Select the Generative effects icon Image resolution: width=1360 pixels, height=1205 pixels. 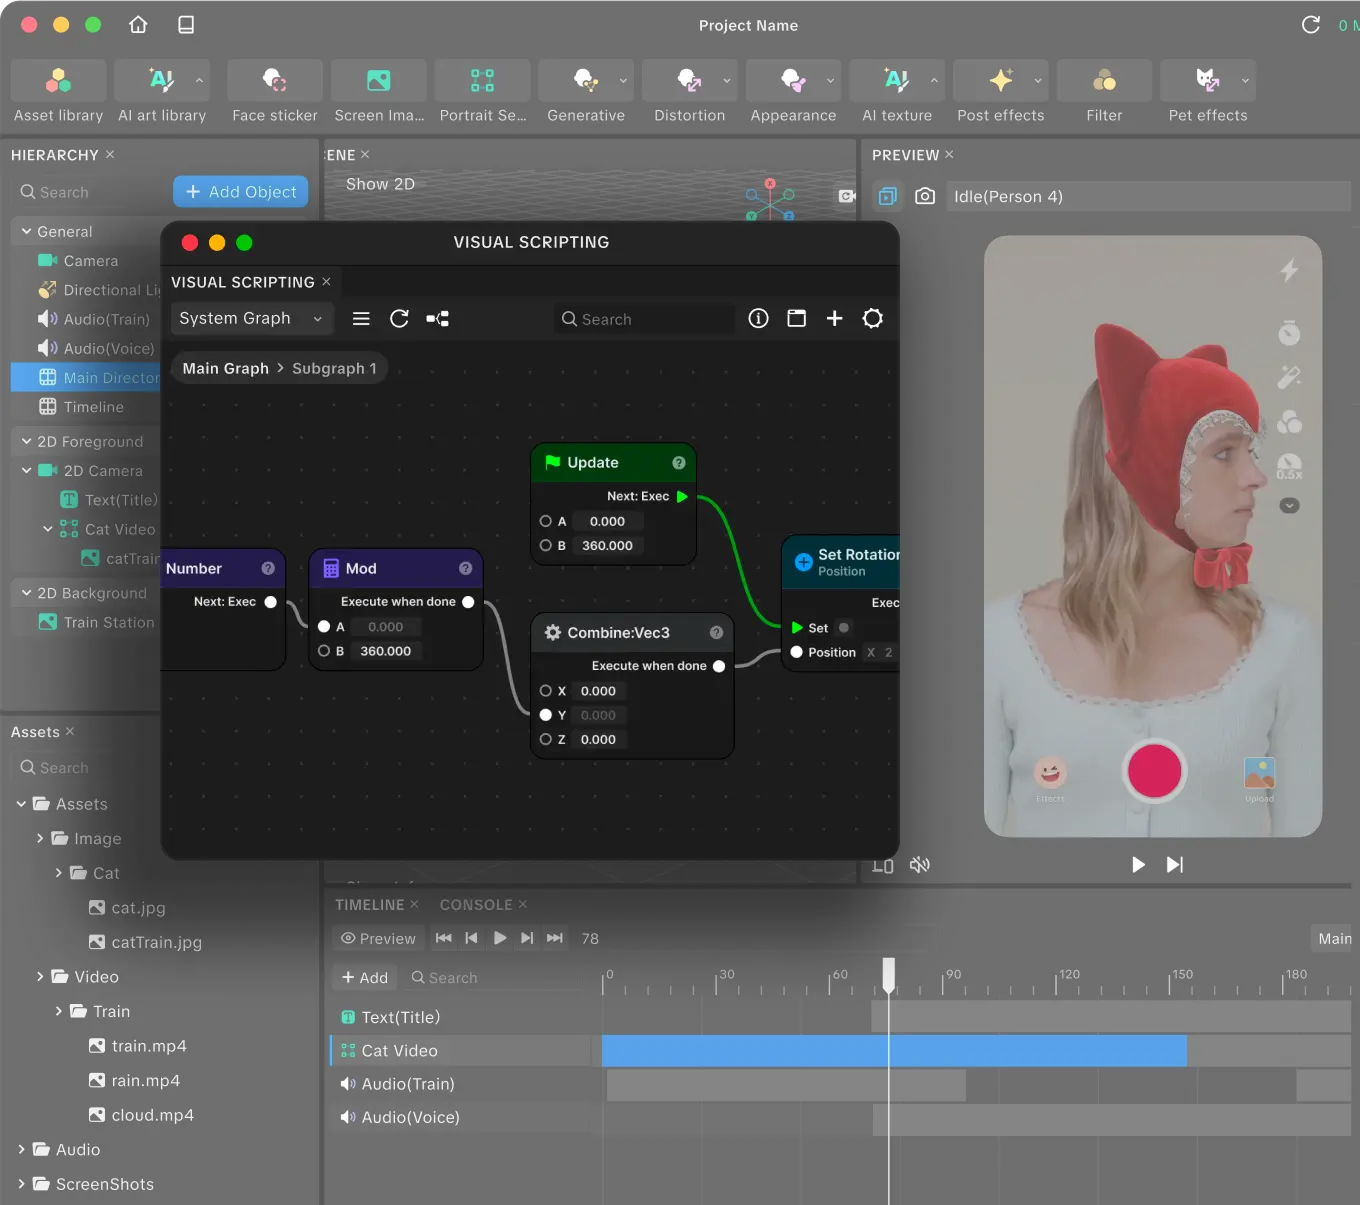(x=586, y=81)
